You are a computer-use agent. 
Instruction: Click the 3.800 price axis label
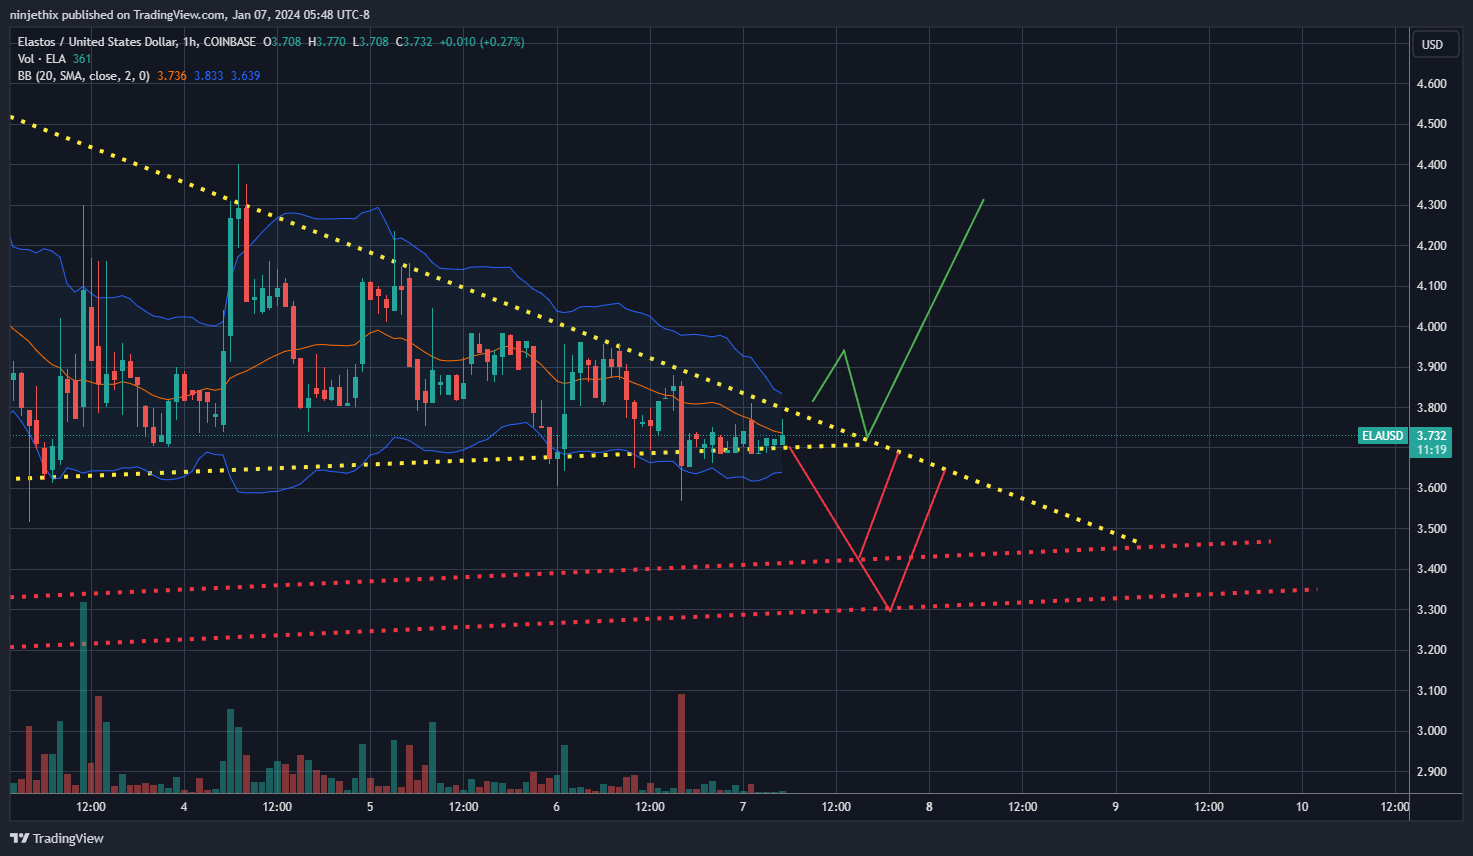1431,408
